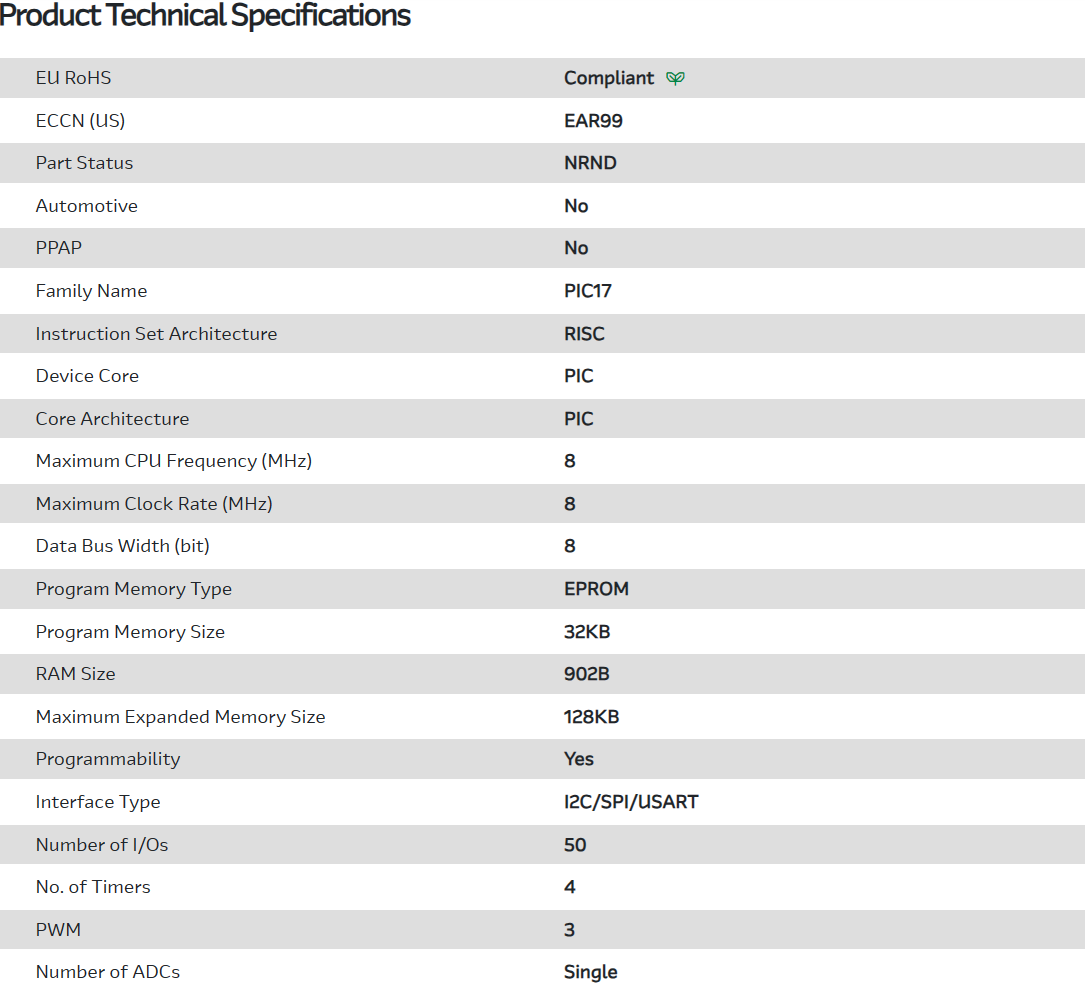Click the green leaf RoHS icon
1085x992 pixels.
click(676, 78)
